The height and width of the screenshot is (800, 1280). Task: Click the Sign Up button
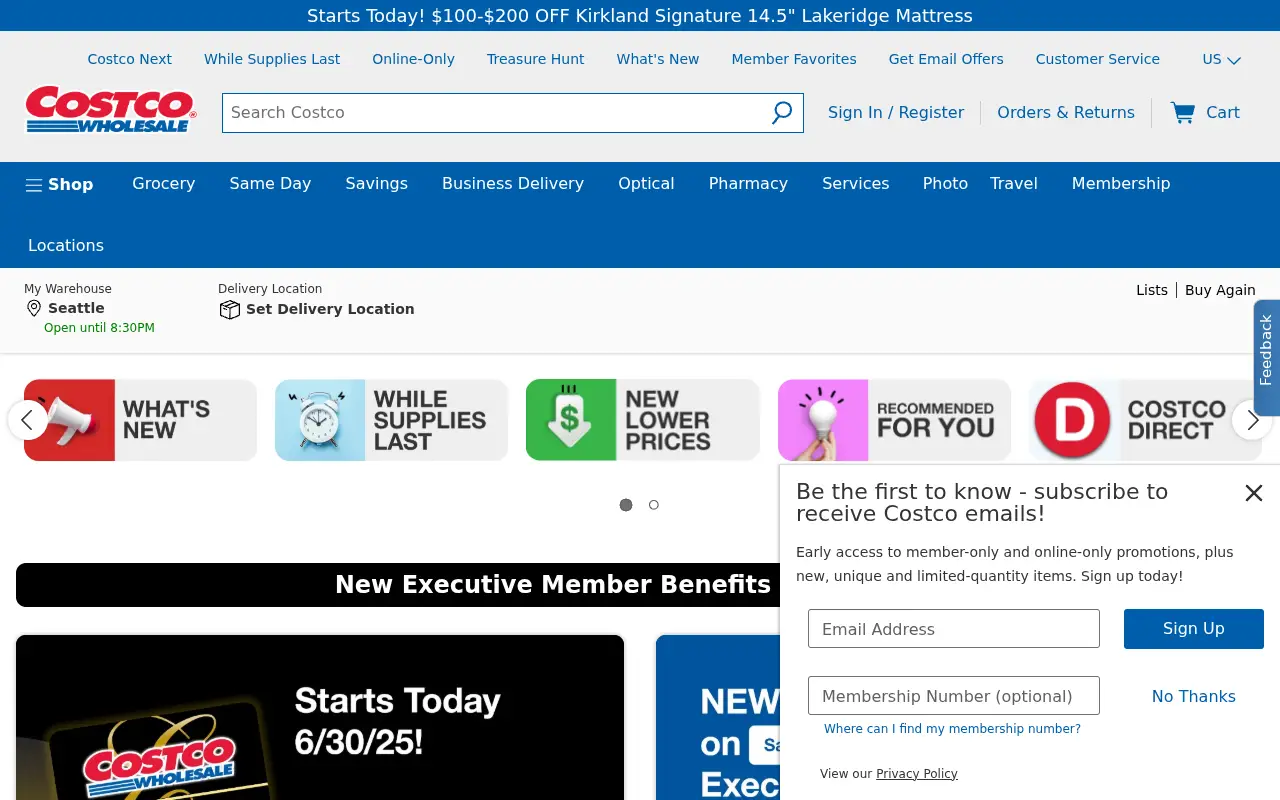point(1194,629)
